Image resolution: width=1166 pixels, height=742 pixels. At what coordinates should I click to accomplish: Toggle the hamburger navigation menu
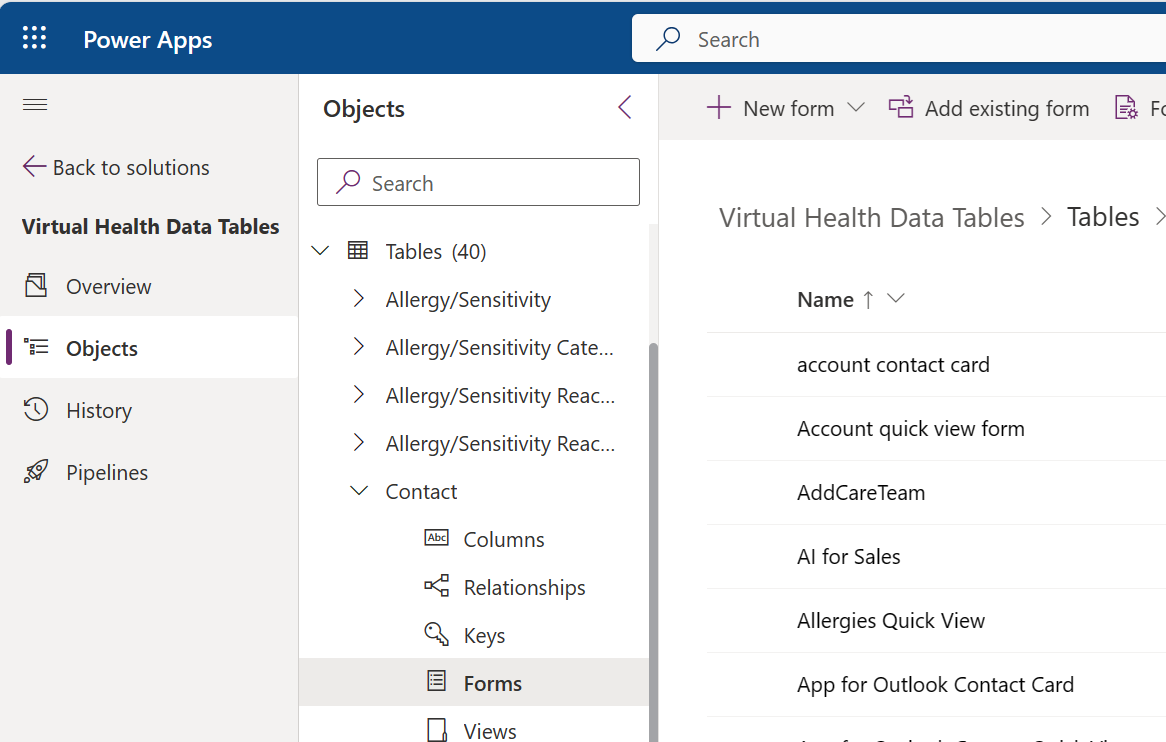coord(35,105)
